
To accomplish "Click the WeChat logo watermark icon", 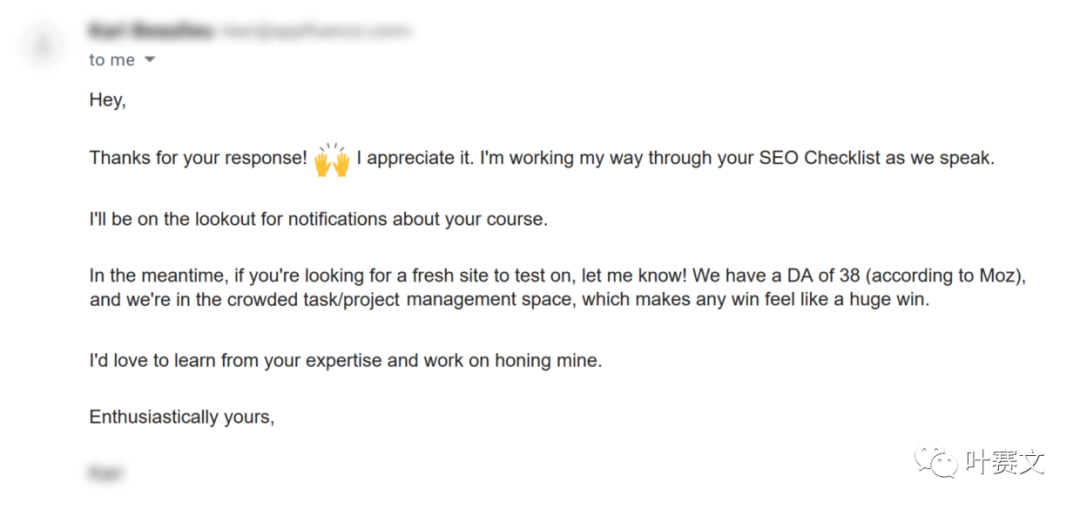I will pos(935,460).
